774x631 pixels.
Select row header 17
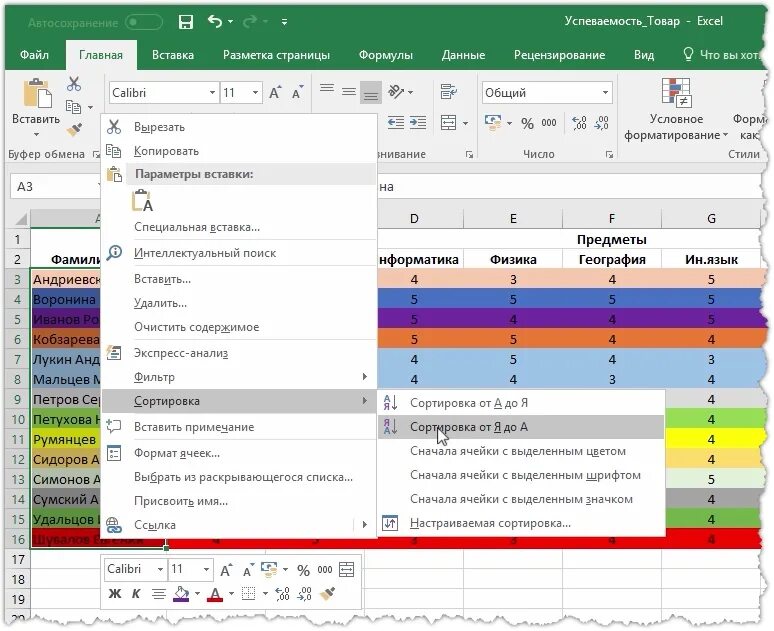(x=18, y=559)
